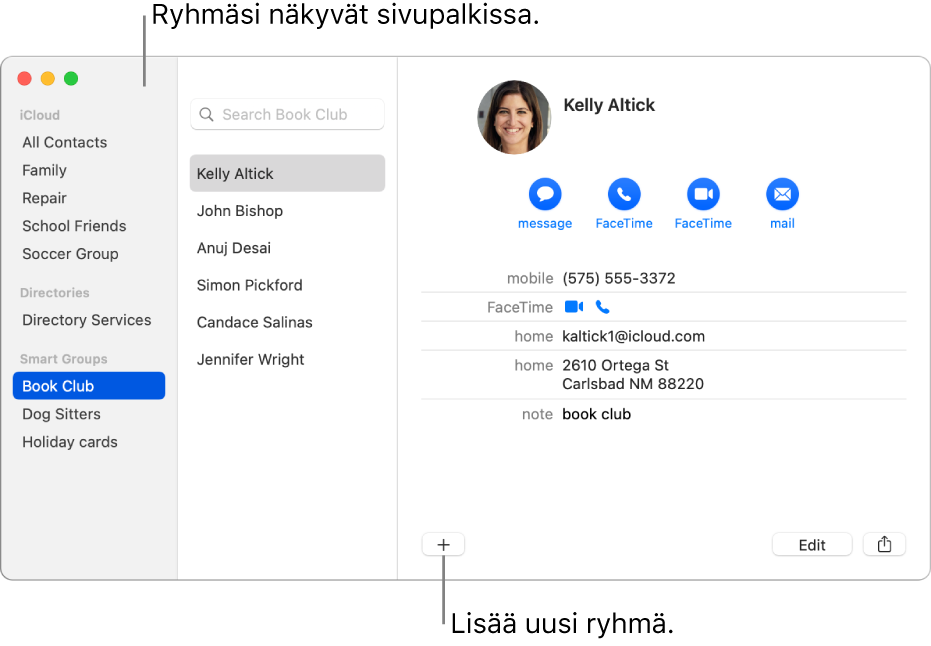931x646 pixels.
Task: Open the Family group
Action: click(45, 170)
